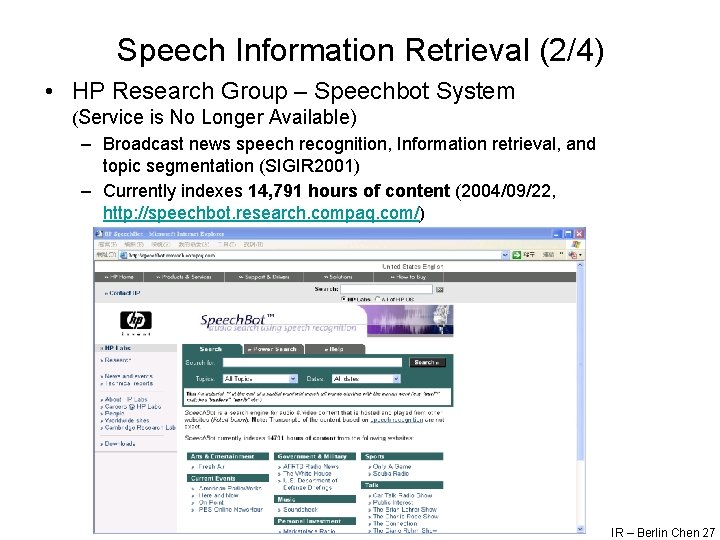Open the Research link in the sidebar

(x=116, y=360)
